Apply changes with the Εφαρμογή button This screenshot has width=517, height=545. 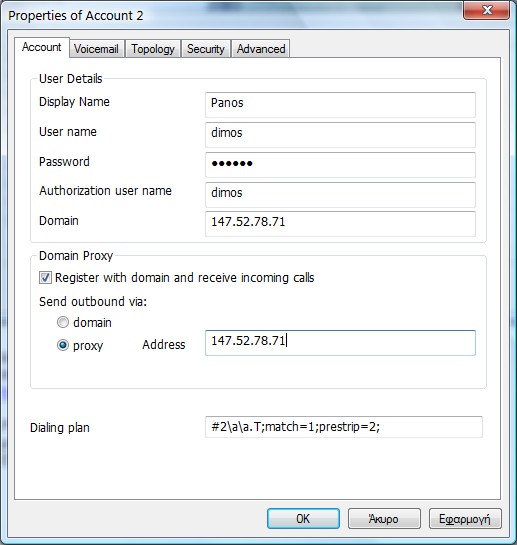click(465, 519)
